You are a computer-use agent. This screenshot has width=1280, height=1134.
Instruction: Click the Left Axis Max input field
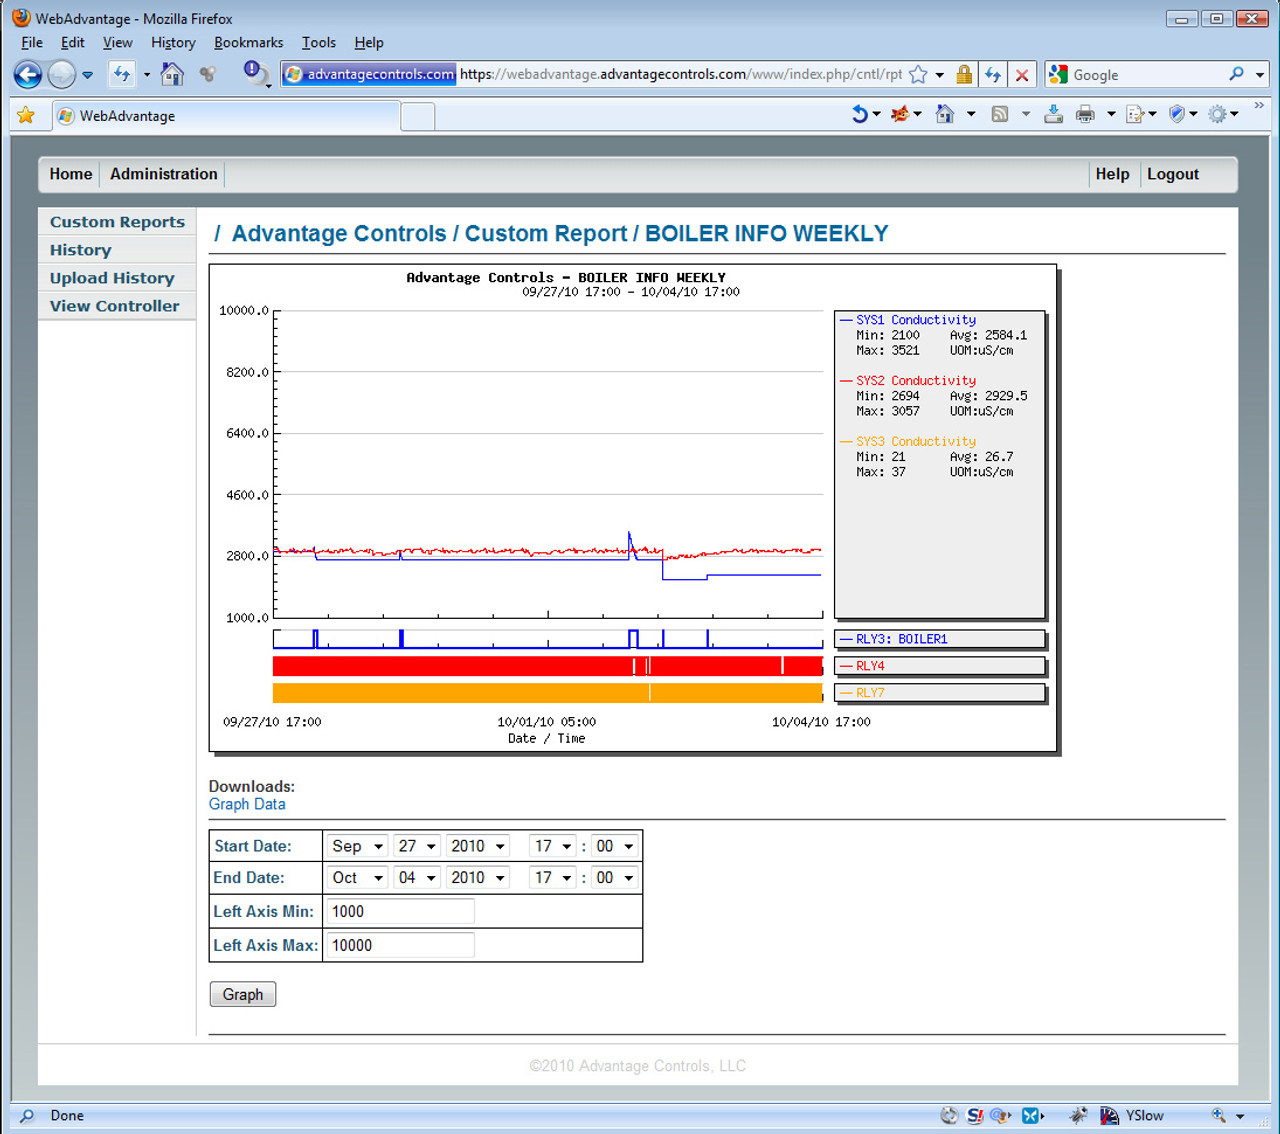[x=401, y=945]
